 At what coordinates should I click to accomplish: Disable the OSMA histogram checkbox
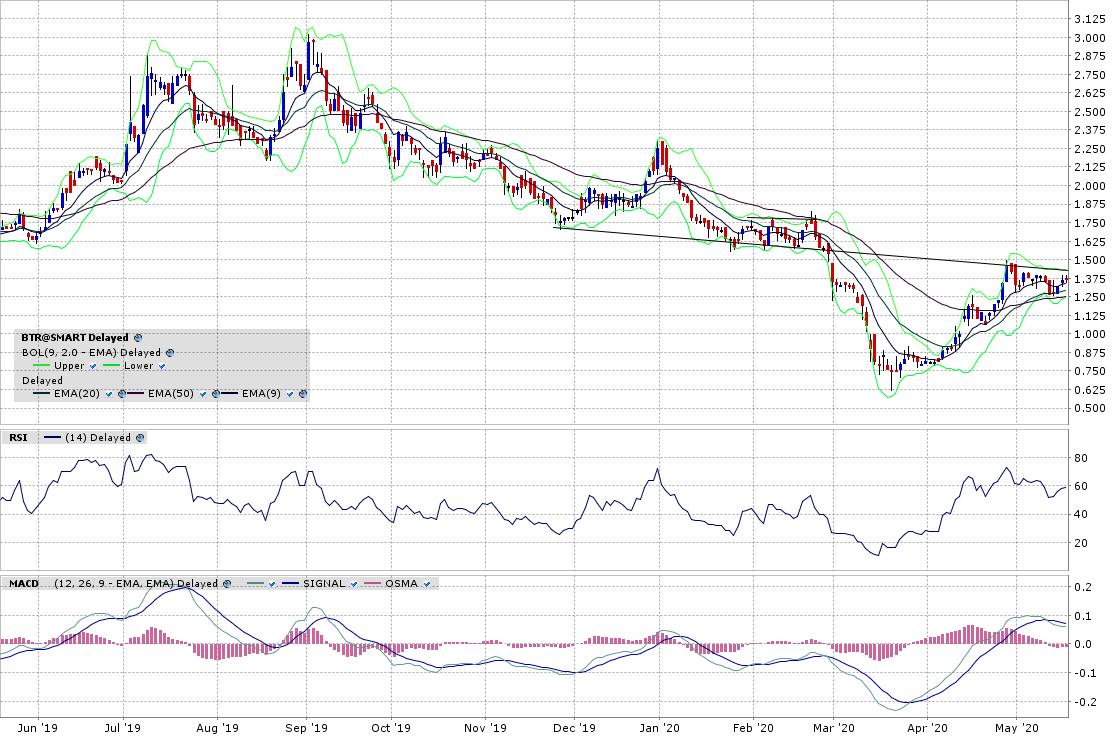pos(427,583)
